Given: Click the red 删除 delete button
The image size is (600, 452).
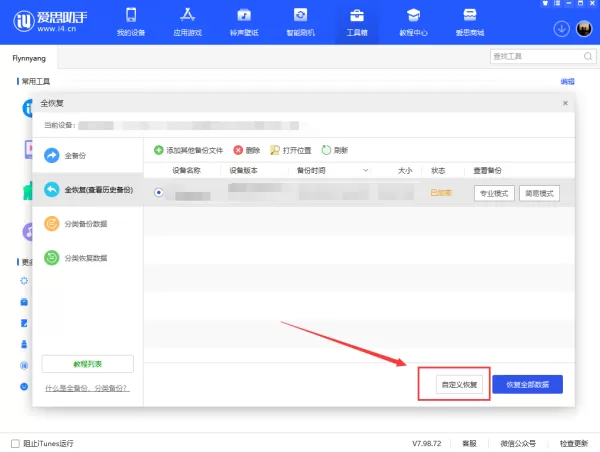Looking at the screenshot, I should point(247,150).
